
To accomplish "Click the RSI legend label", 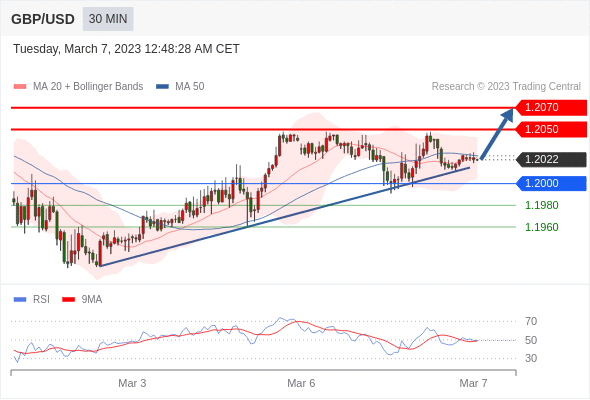I will tap(41, 300).
